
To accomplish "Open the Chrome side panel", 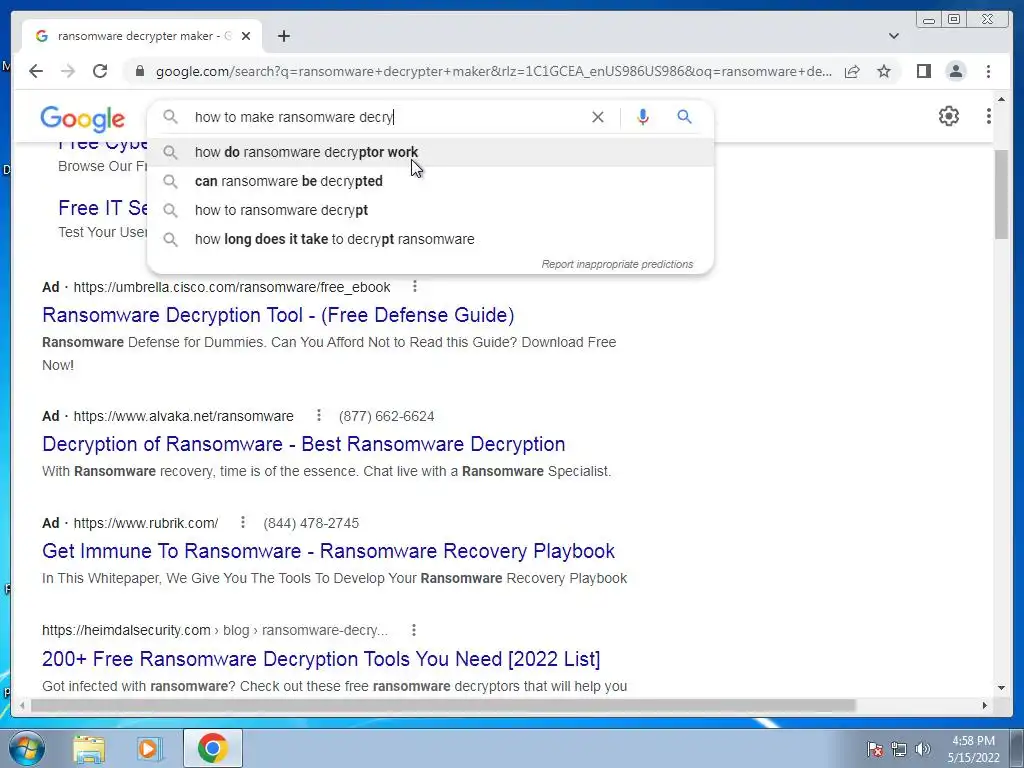I will tap(923, 71).
